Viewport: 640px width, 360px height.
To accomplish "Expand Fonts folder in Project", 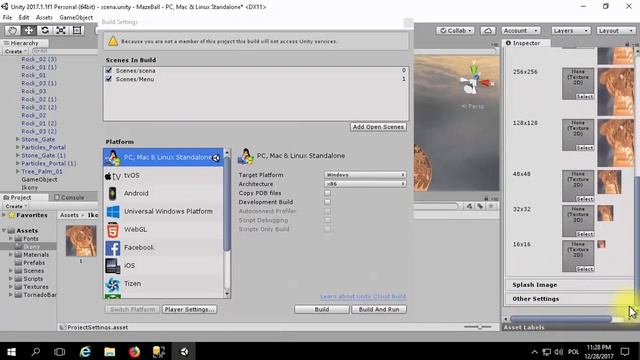I will pyautogui.click(x=11, y=238).
